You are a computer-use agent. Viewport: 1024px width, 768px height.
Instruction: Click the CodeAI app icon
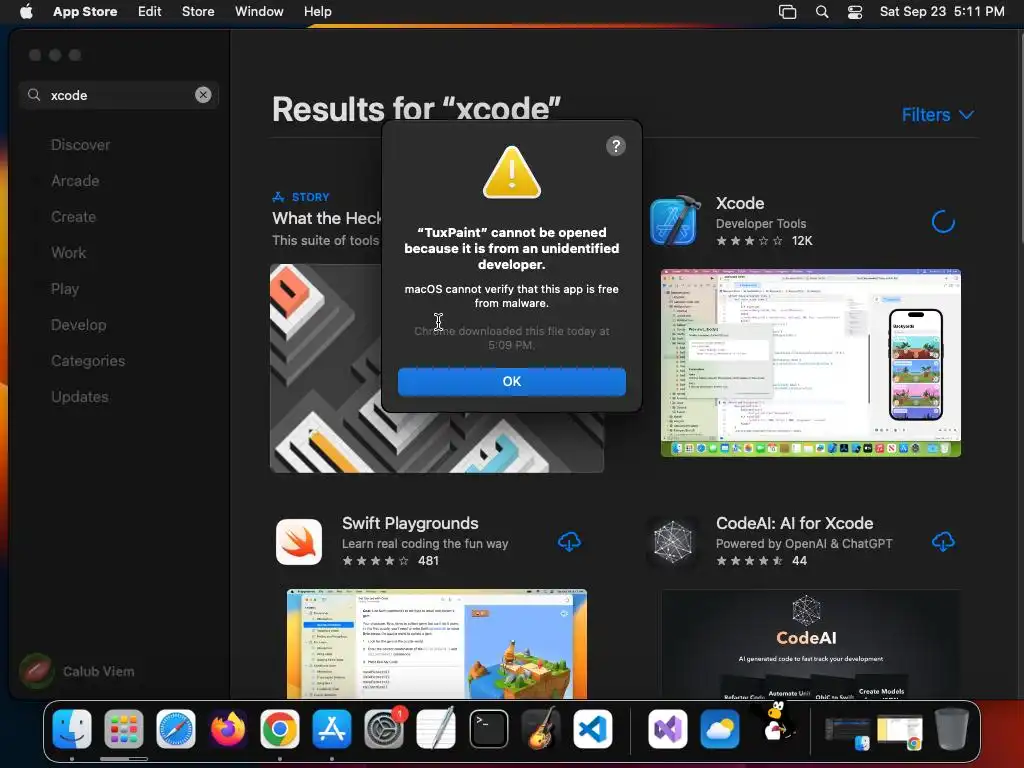pyautogui.click(x=673, y=542)
